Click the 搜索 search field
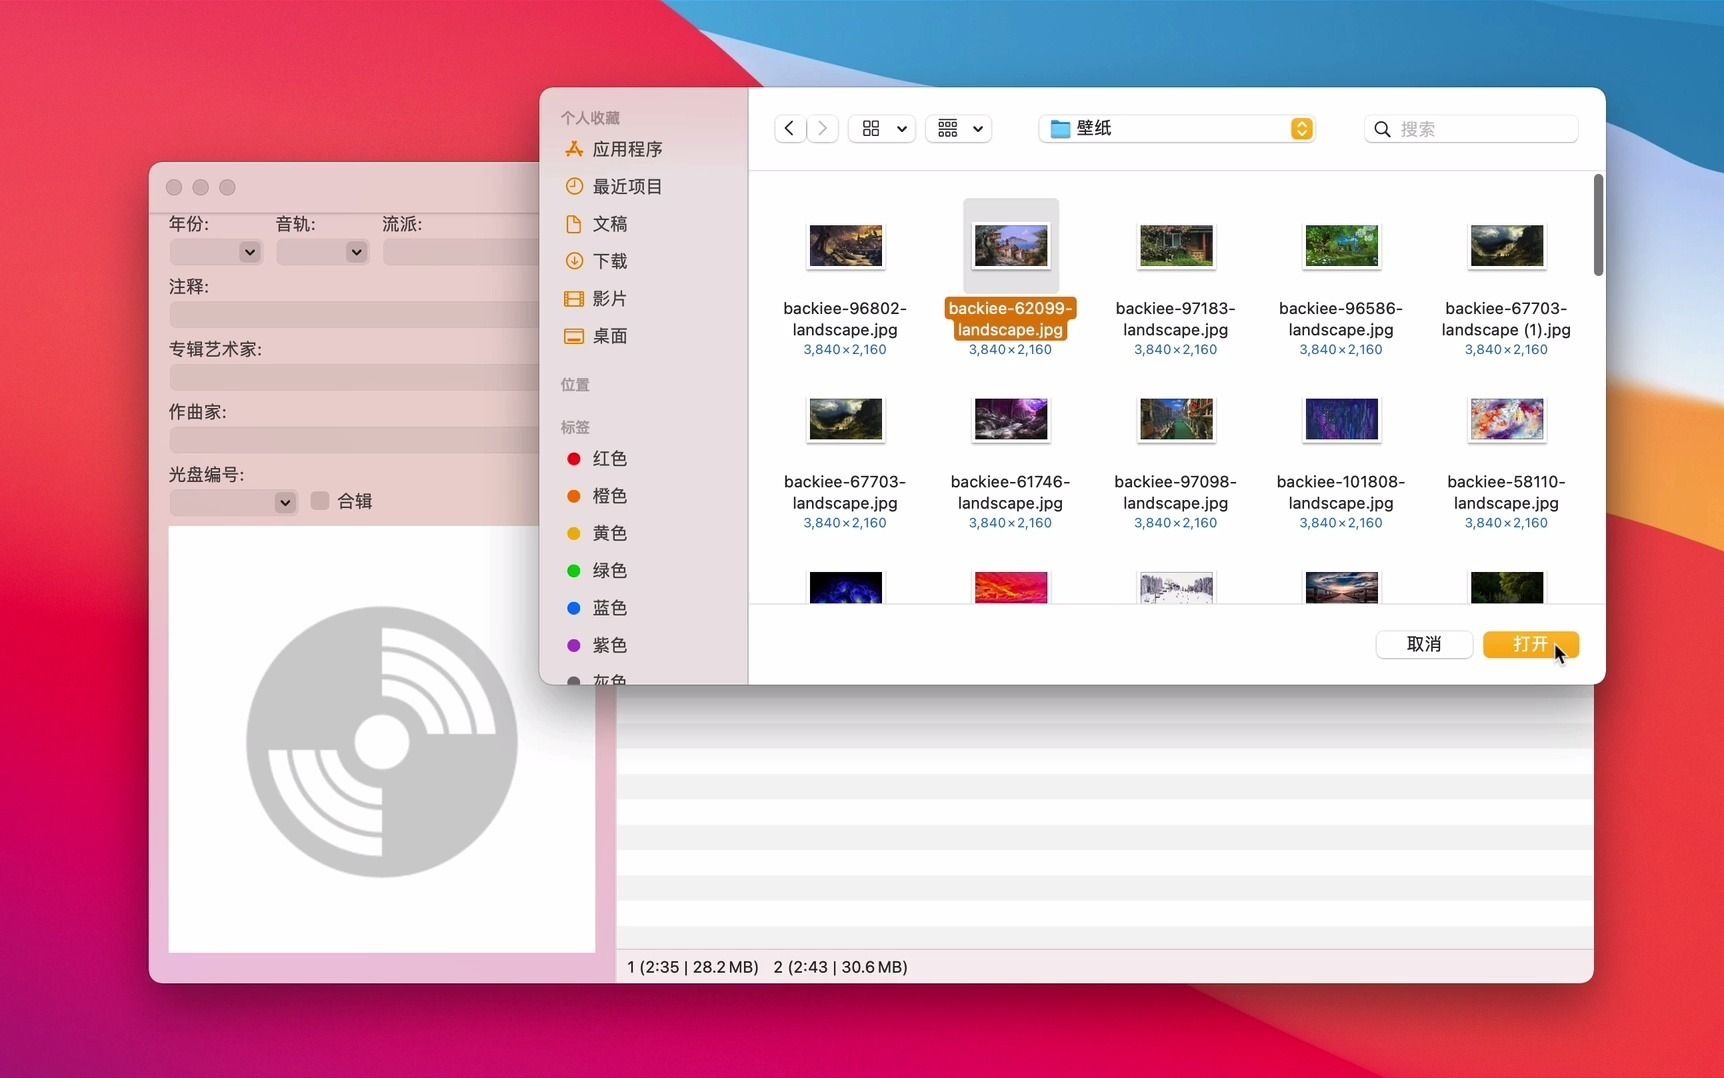 click(1471, 129)
